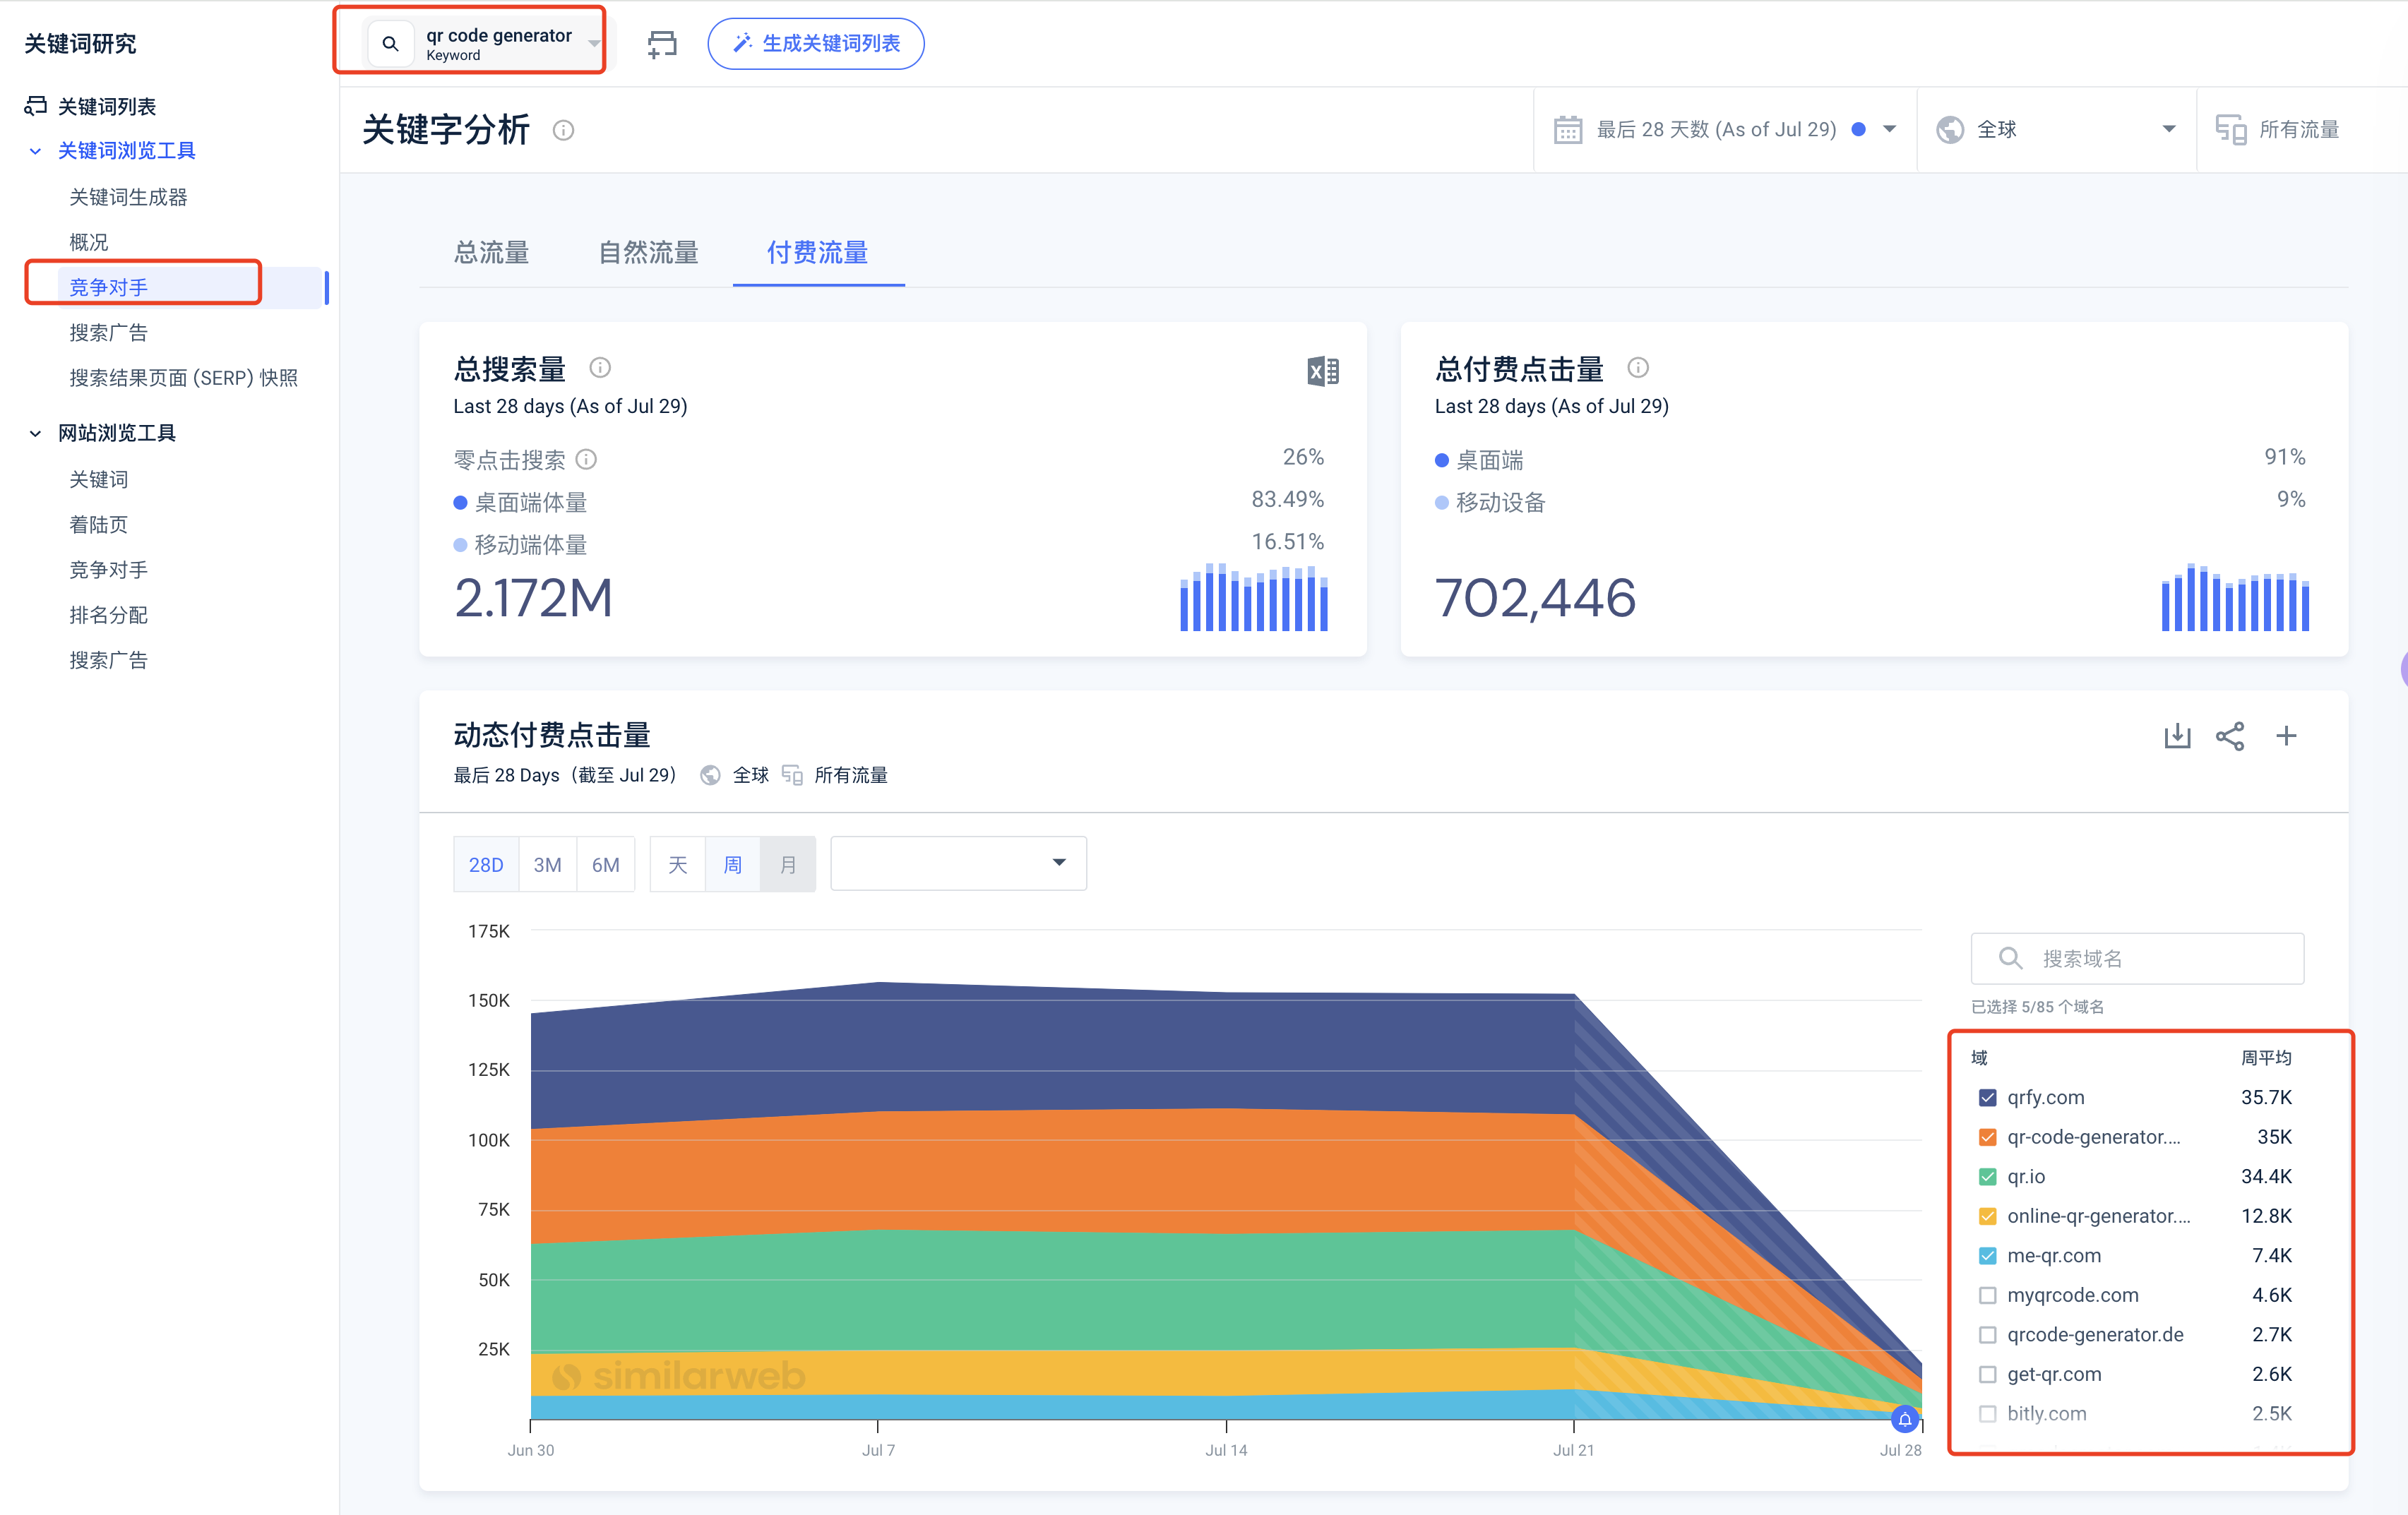Switch to the 自然流量 tab
2408x1515 pixels.
[648, 253]
